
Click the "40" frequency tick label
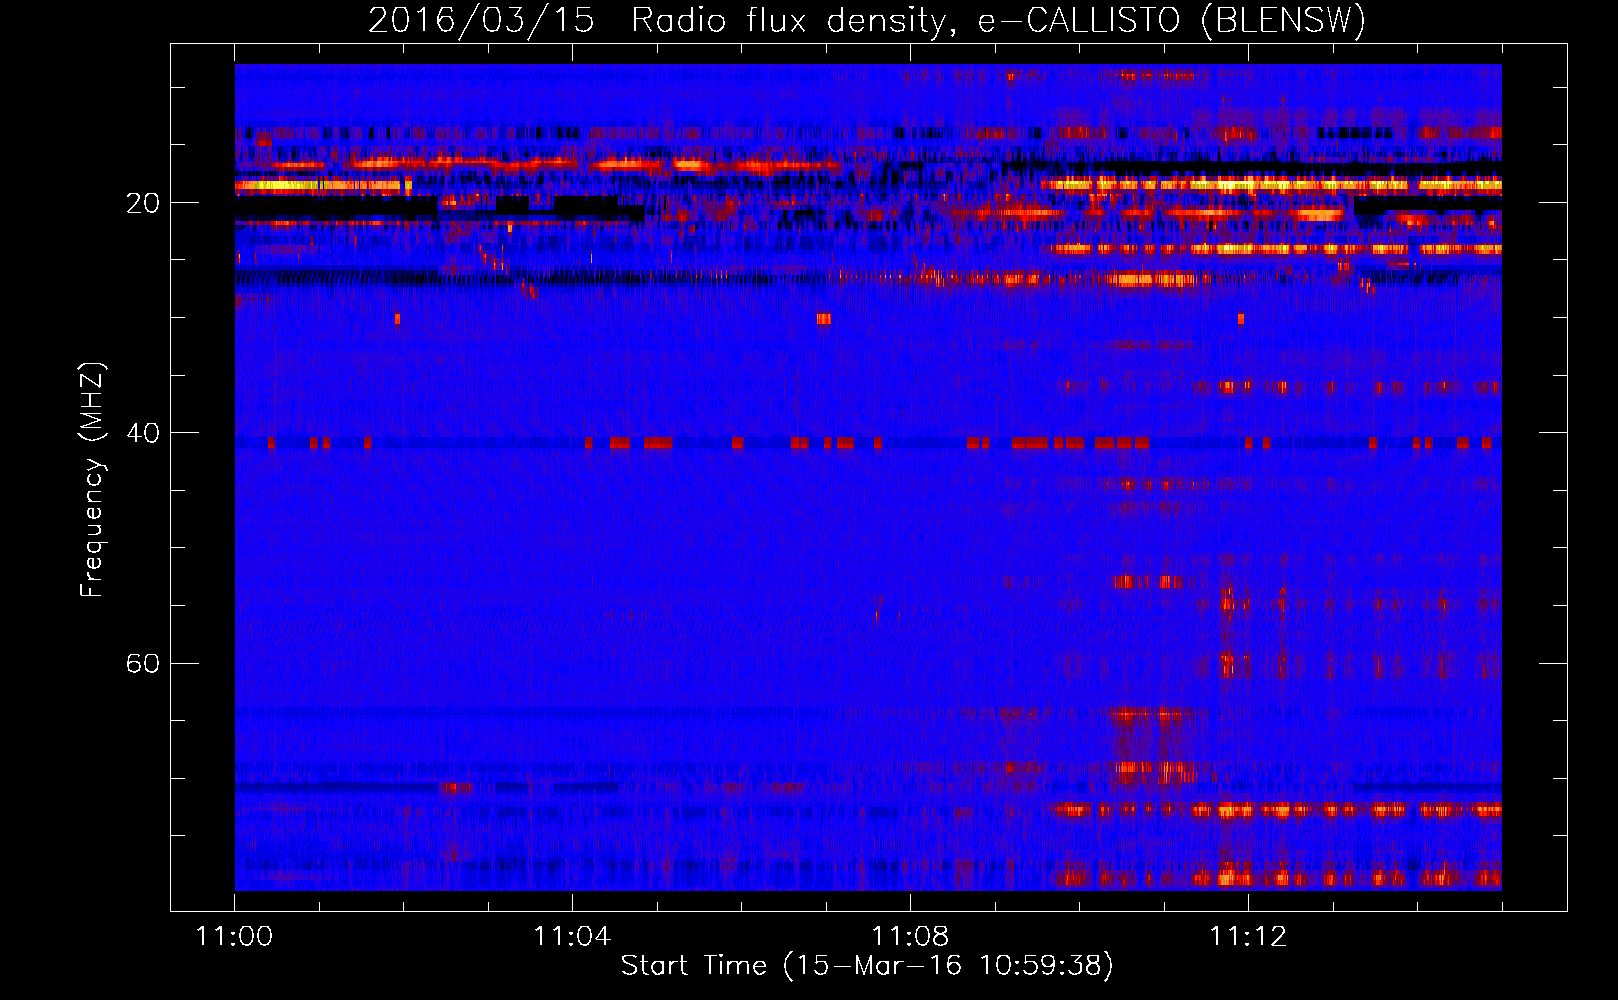(143, 433)
